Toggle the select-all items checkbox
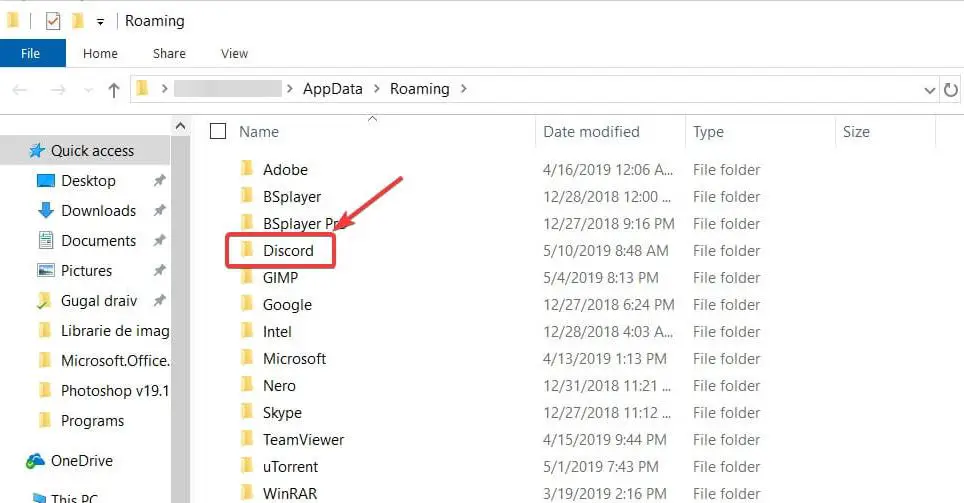Screen dimensions: 964x503 click(x=218, y=131)
